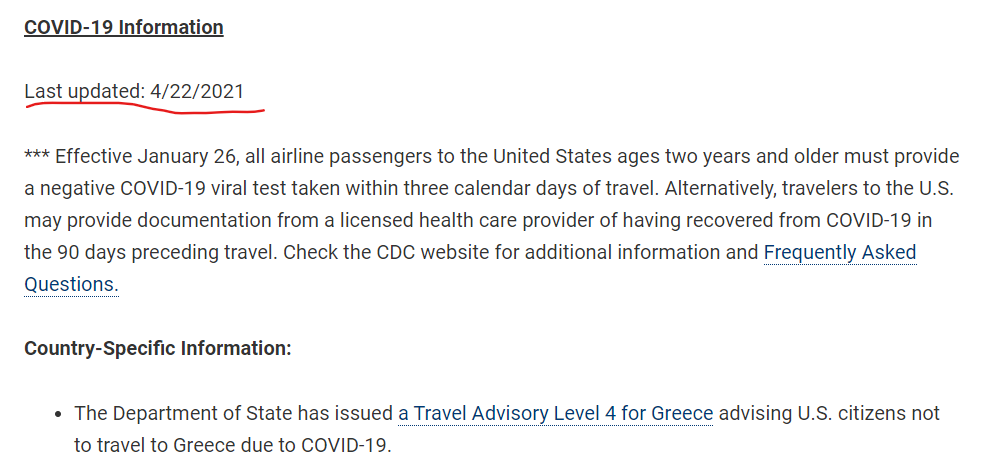
Task: Click the 4/22/2021 date
Action: pos(197,91)
